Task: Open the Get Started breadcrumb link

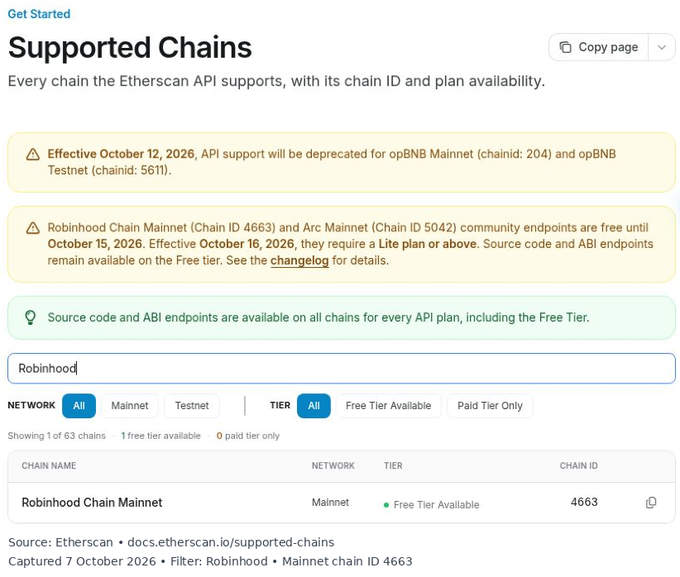Action: click(39, 14)
